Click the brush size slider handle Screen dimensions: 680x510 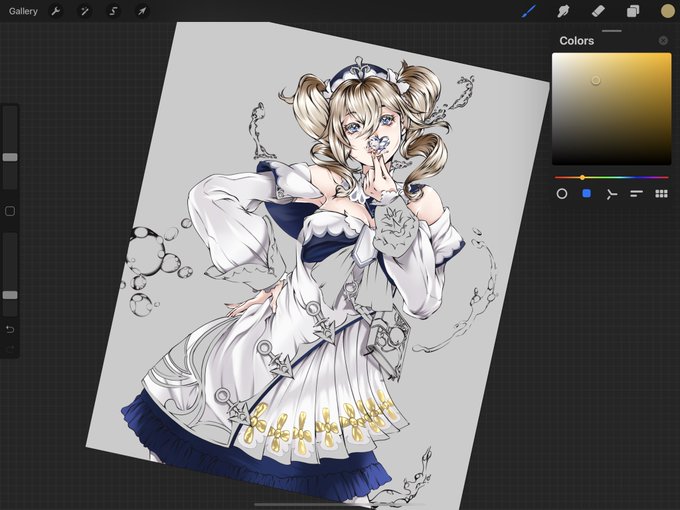(x=10, y=157)
